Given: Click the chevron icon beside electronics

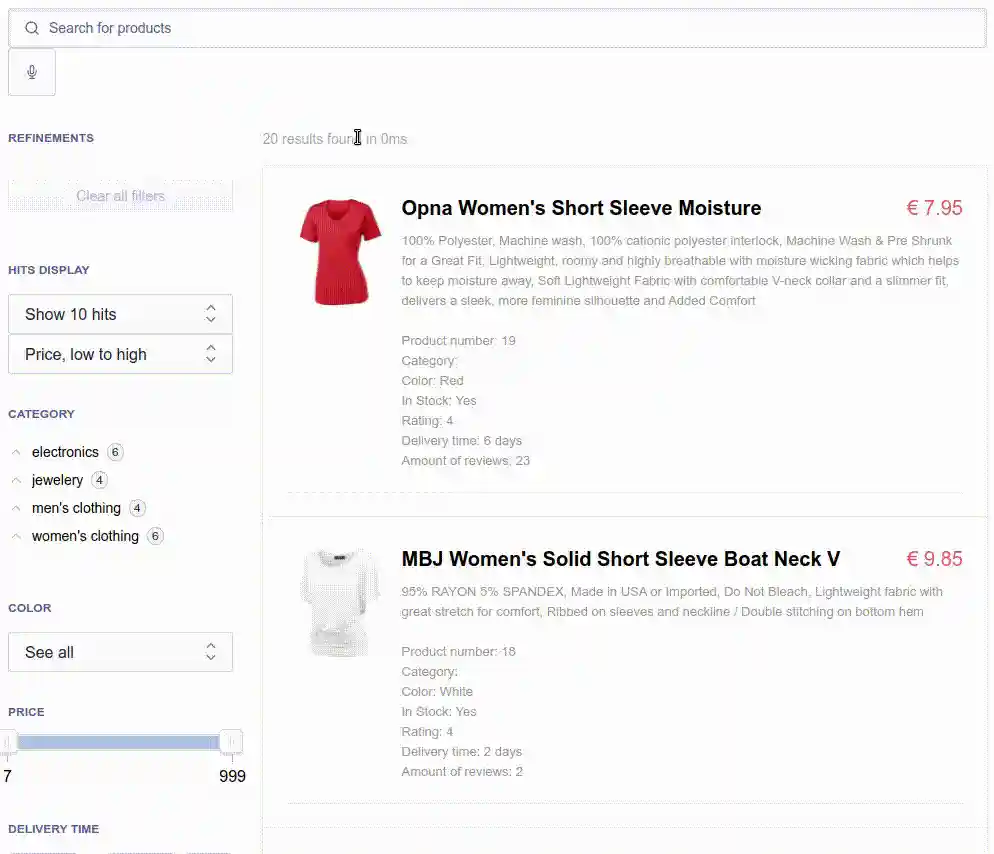Looking at the screenshot, I should [x=16, y=452].
